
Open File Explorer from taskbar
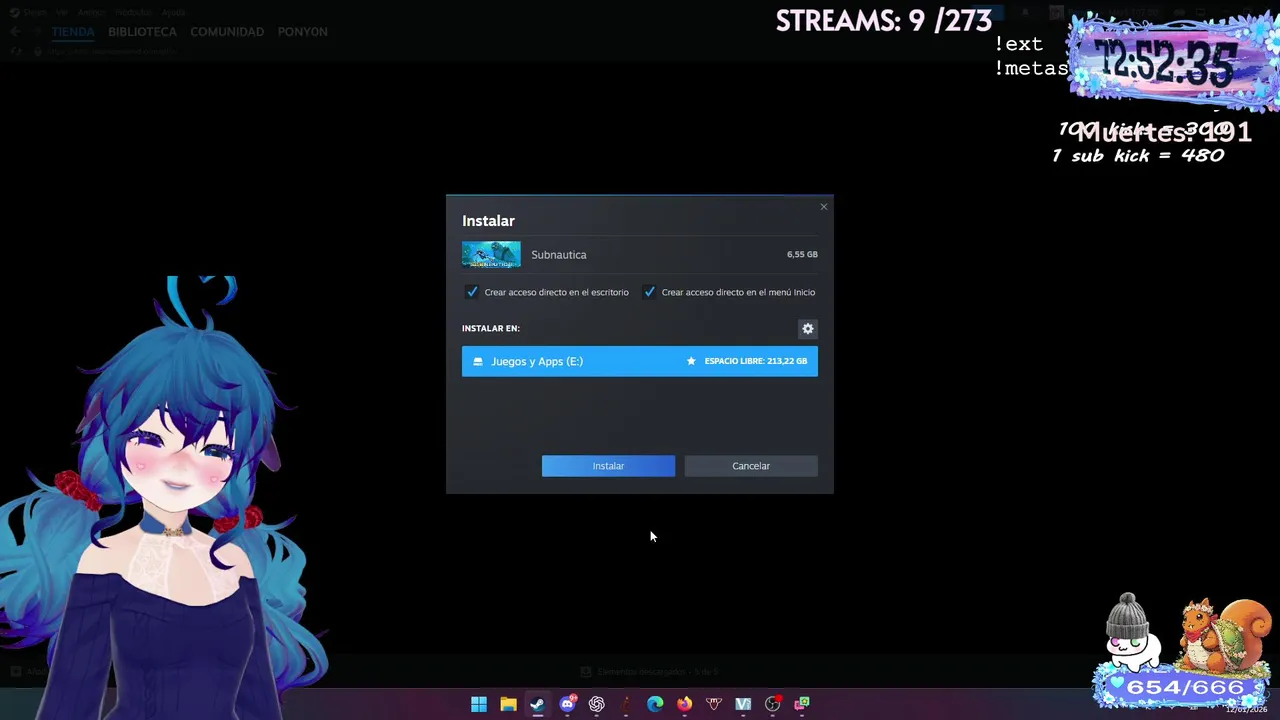coord(508,704)
